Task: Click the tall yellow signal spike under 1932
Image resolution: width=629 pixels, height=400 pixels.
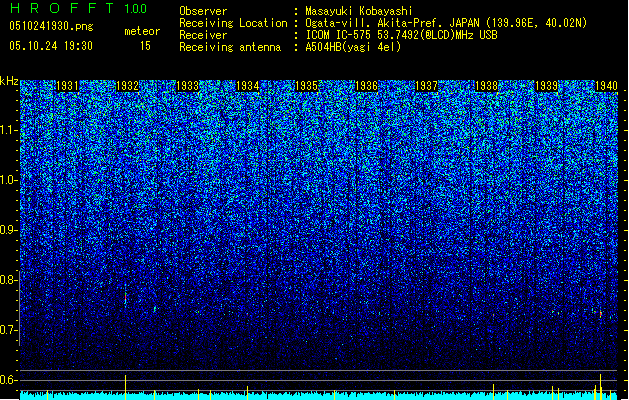Action: coord(126,388)
